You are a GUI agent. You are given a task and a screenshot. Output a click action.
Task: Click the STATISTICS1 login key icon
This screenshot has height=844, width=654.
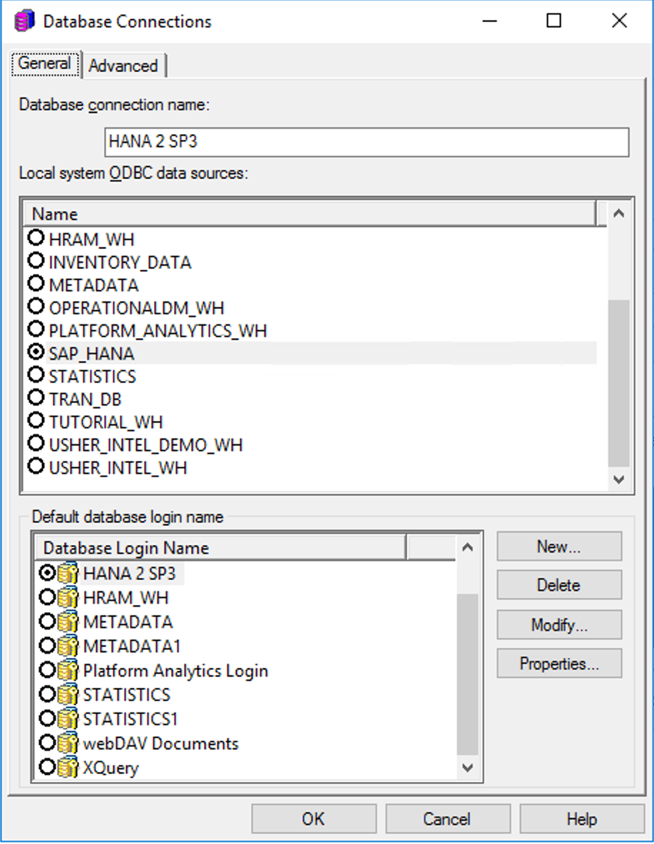click(68, 719)
